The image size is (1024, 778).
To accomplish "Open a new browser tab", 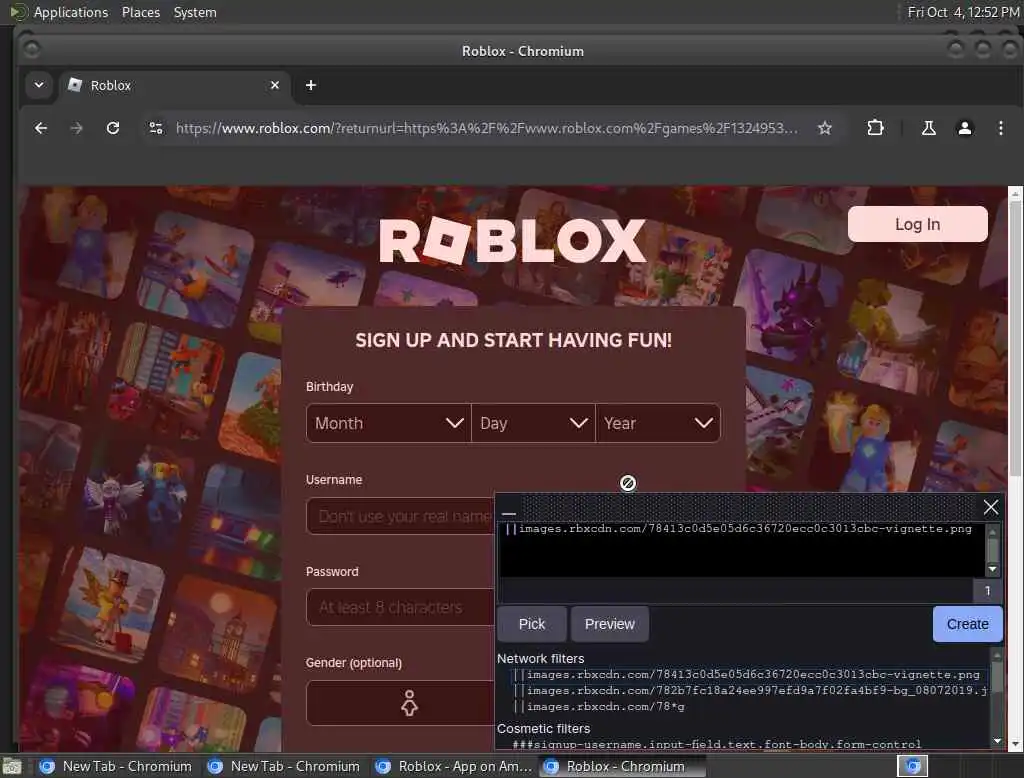I will tap(311, 86).
